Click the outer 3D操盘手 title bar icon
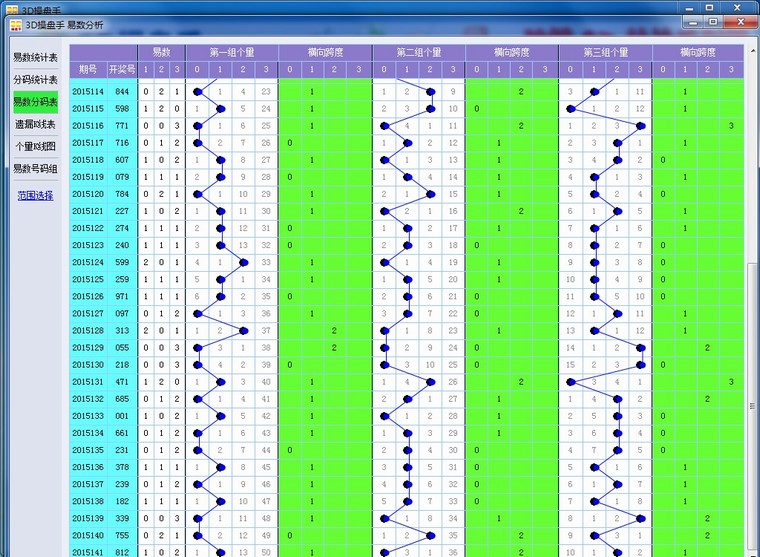The image size is (760, 557). [10, 8]
